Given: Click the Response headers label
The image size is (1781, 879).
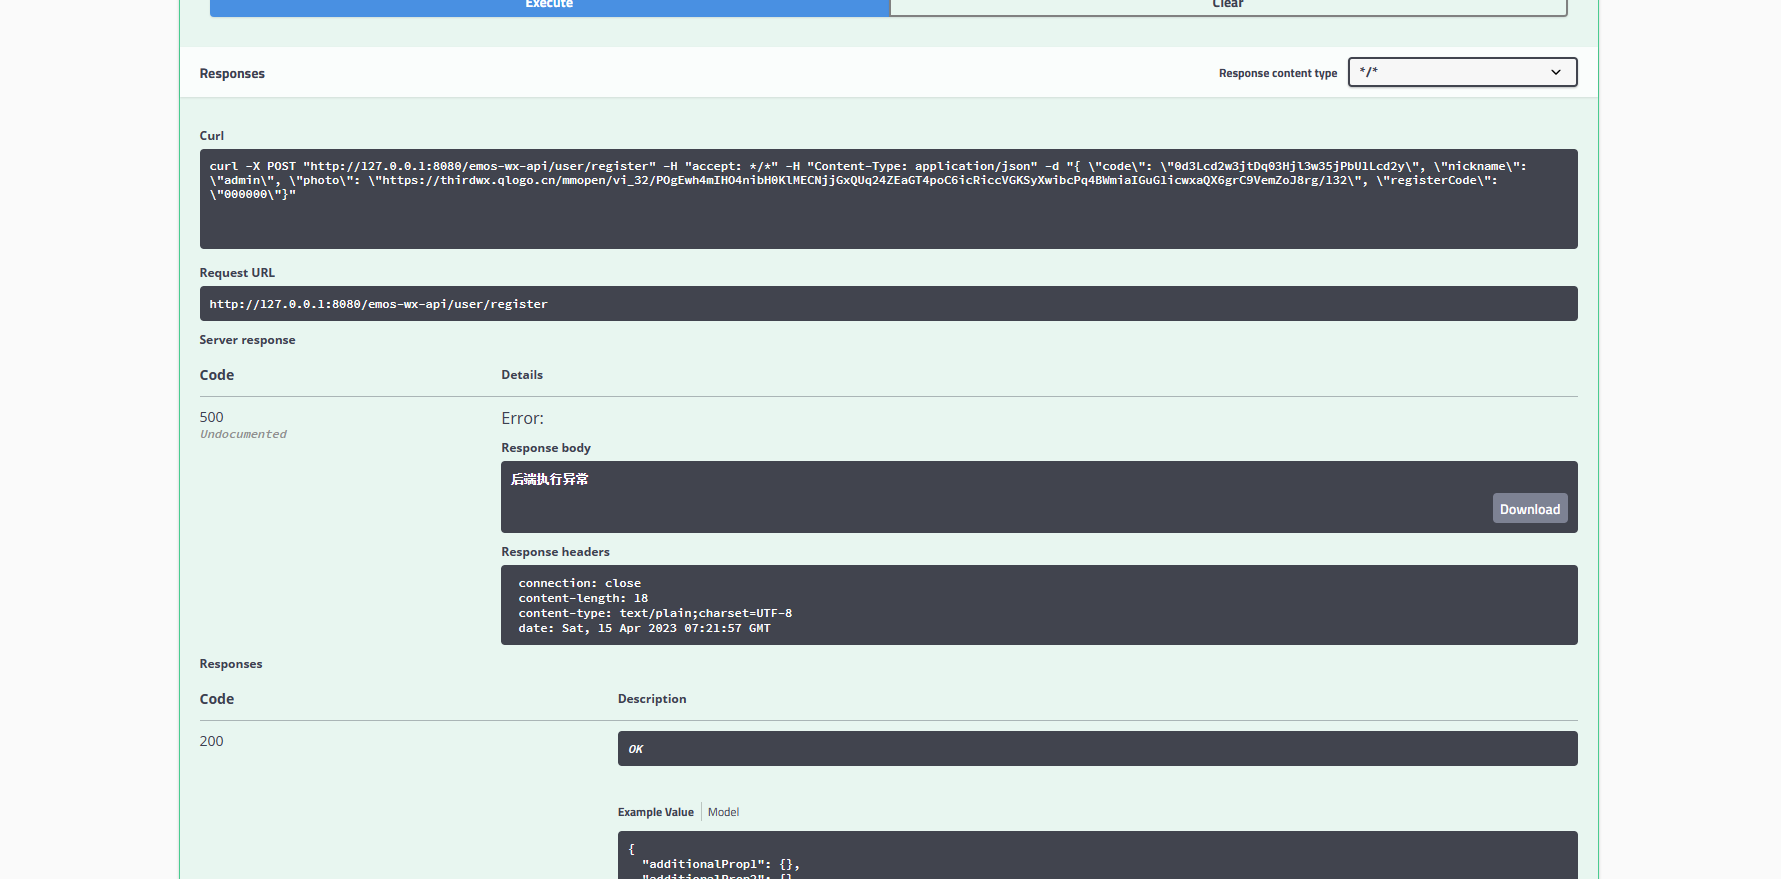Looking at the screenshot, I should coord(555,552).
